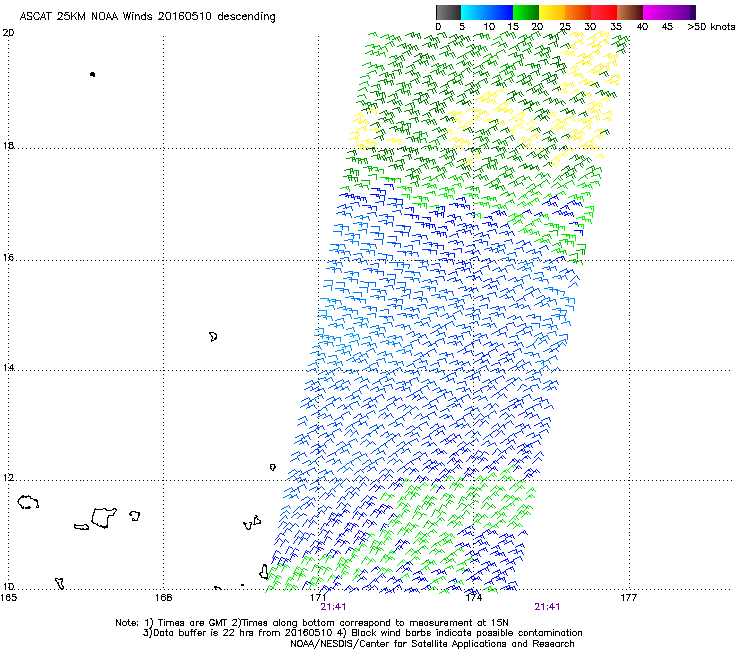
Task: Click longitude label '165' on bottom axis
Action: point(9,598)
